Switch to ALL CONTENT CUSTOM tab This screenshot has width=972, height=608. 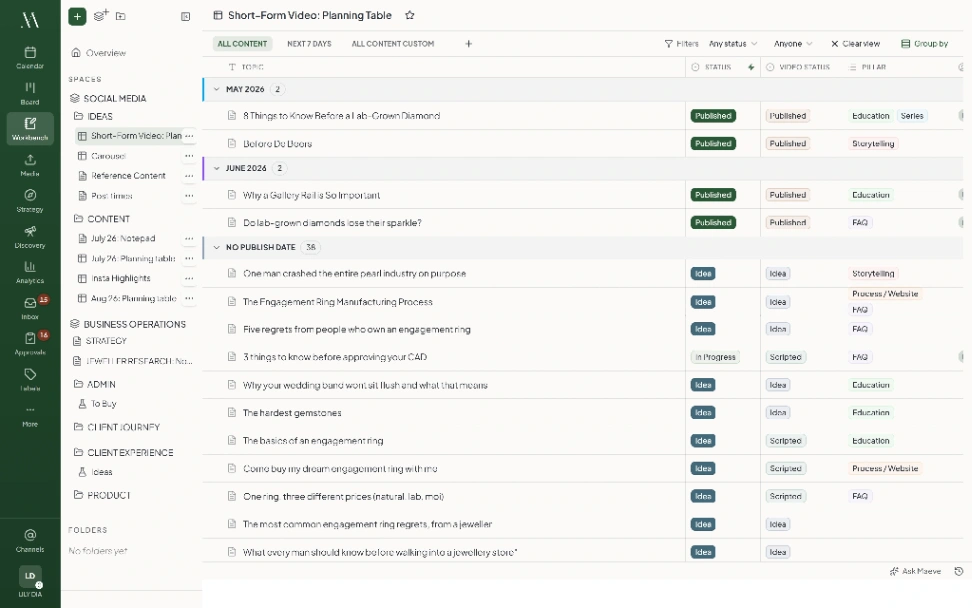[393, 44]
